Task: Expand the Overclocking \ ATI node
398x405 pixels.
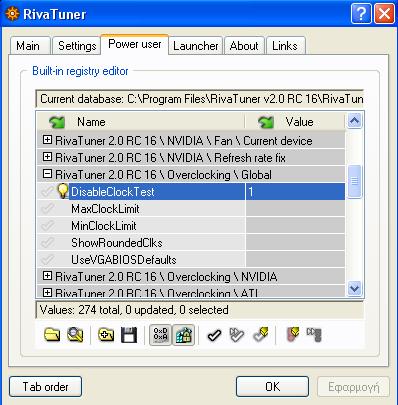Action: (47, 292)
